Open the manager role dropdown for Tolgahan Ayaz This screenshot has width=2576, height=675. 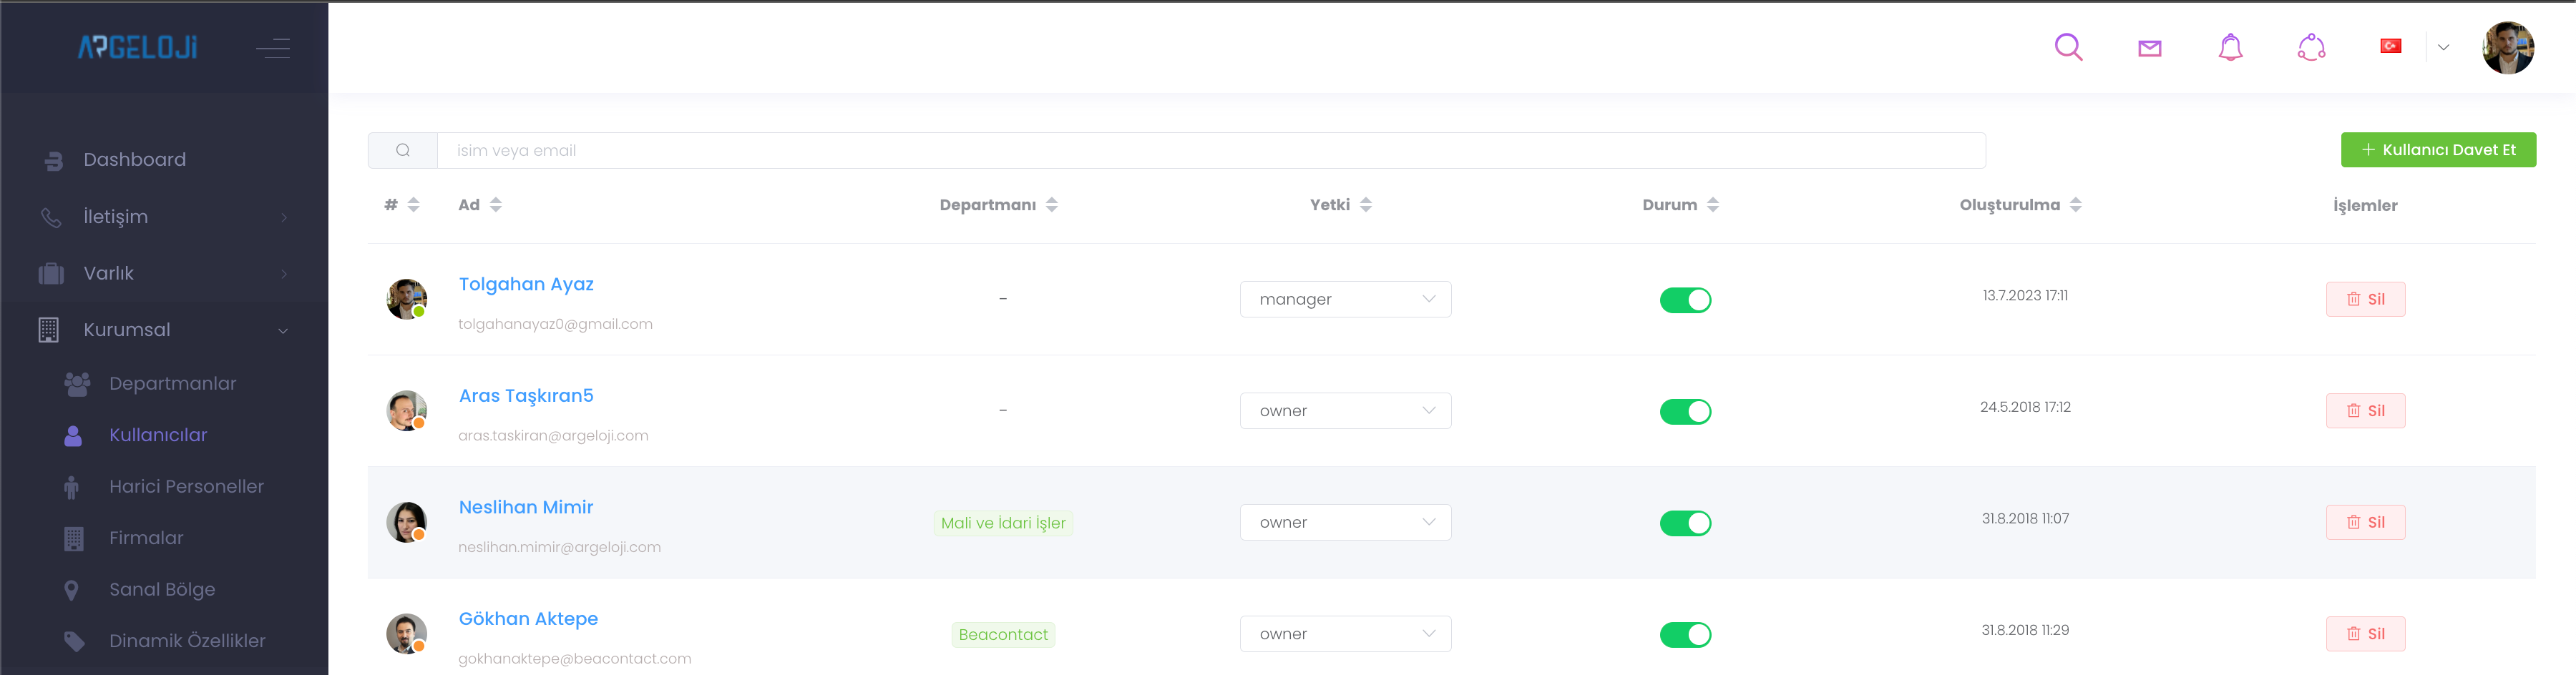point(1345,299)
